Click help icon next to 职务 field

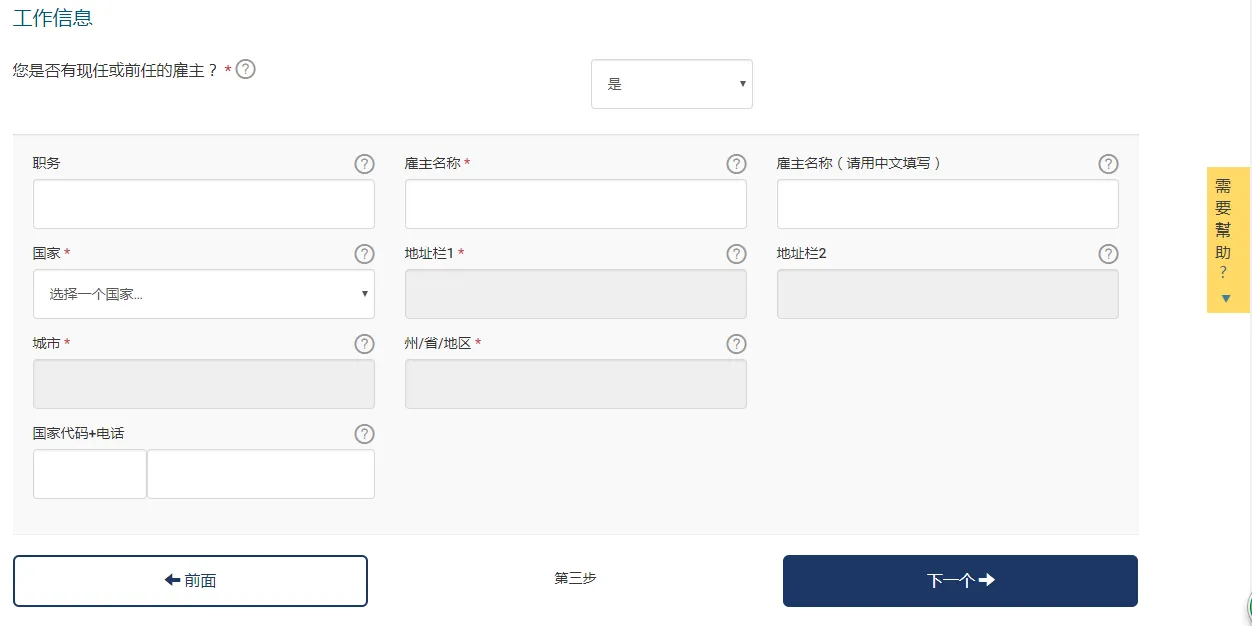[x=364, y=164]
